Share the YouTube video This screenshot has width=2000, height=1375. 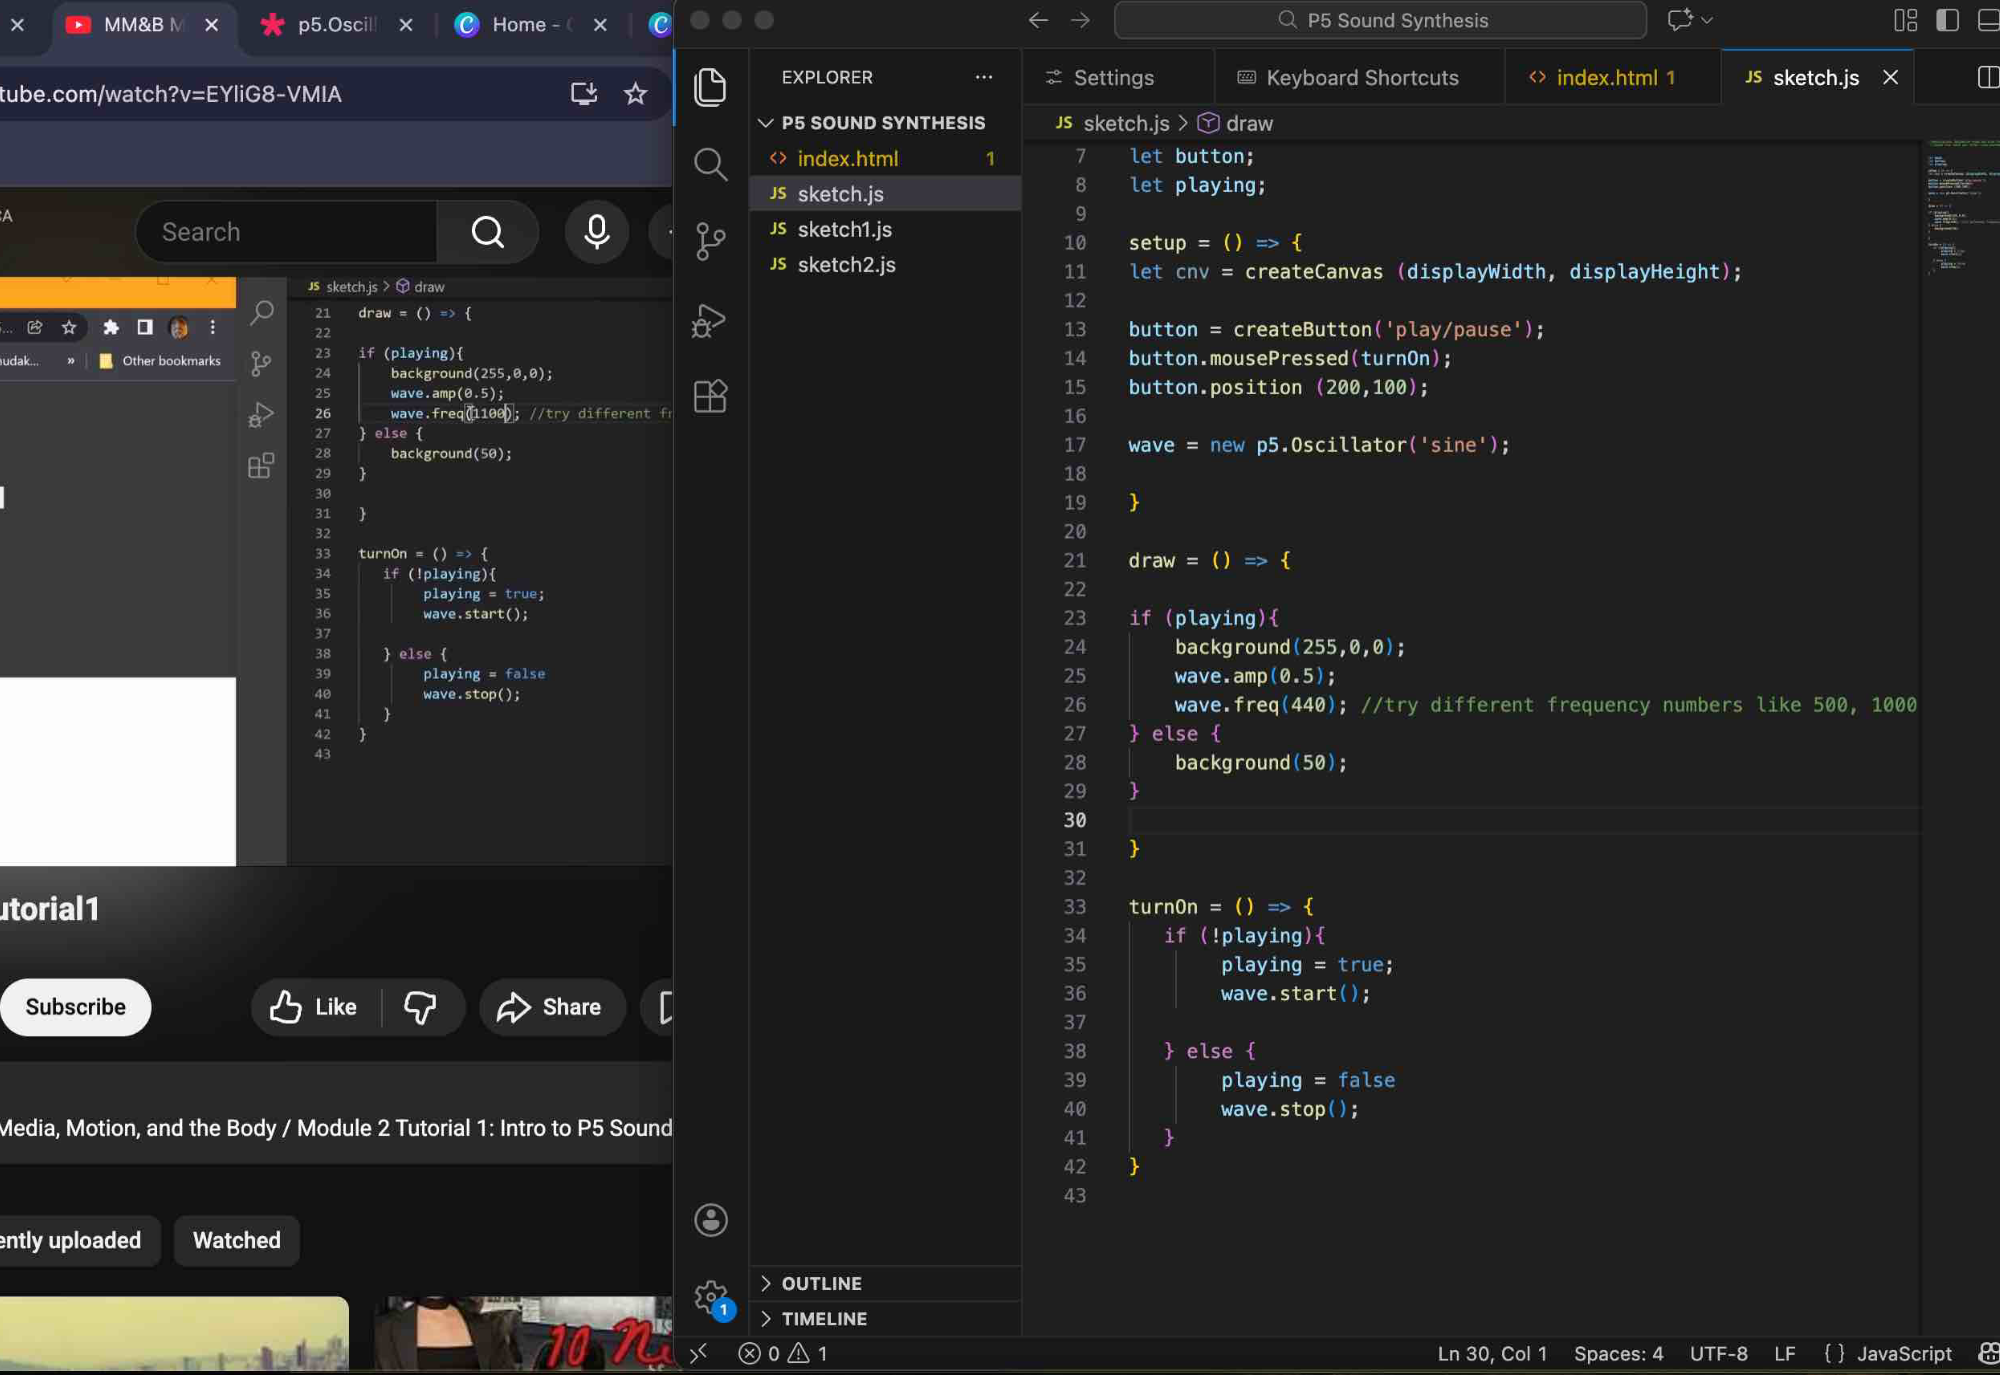(x=552, y=1007)
